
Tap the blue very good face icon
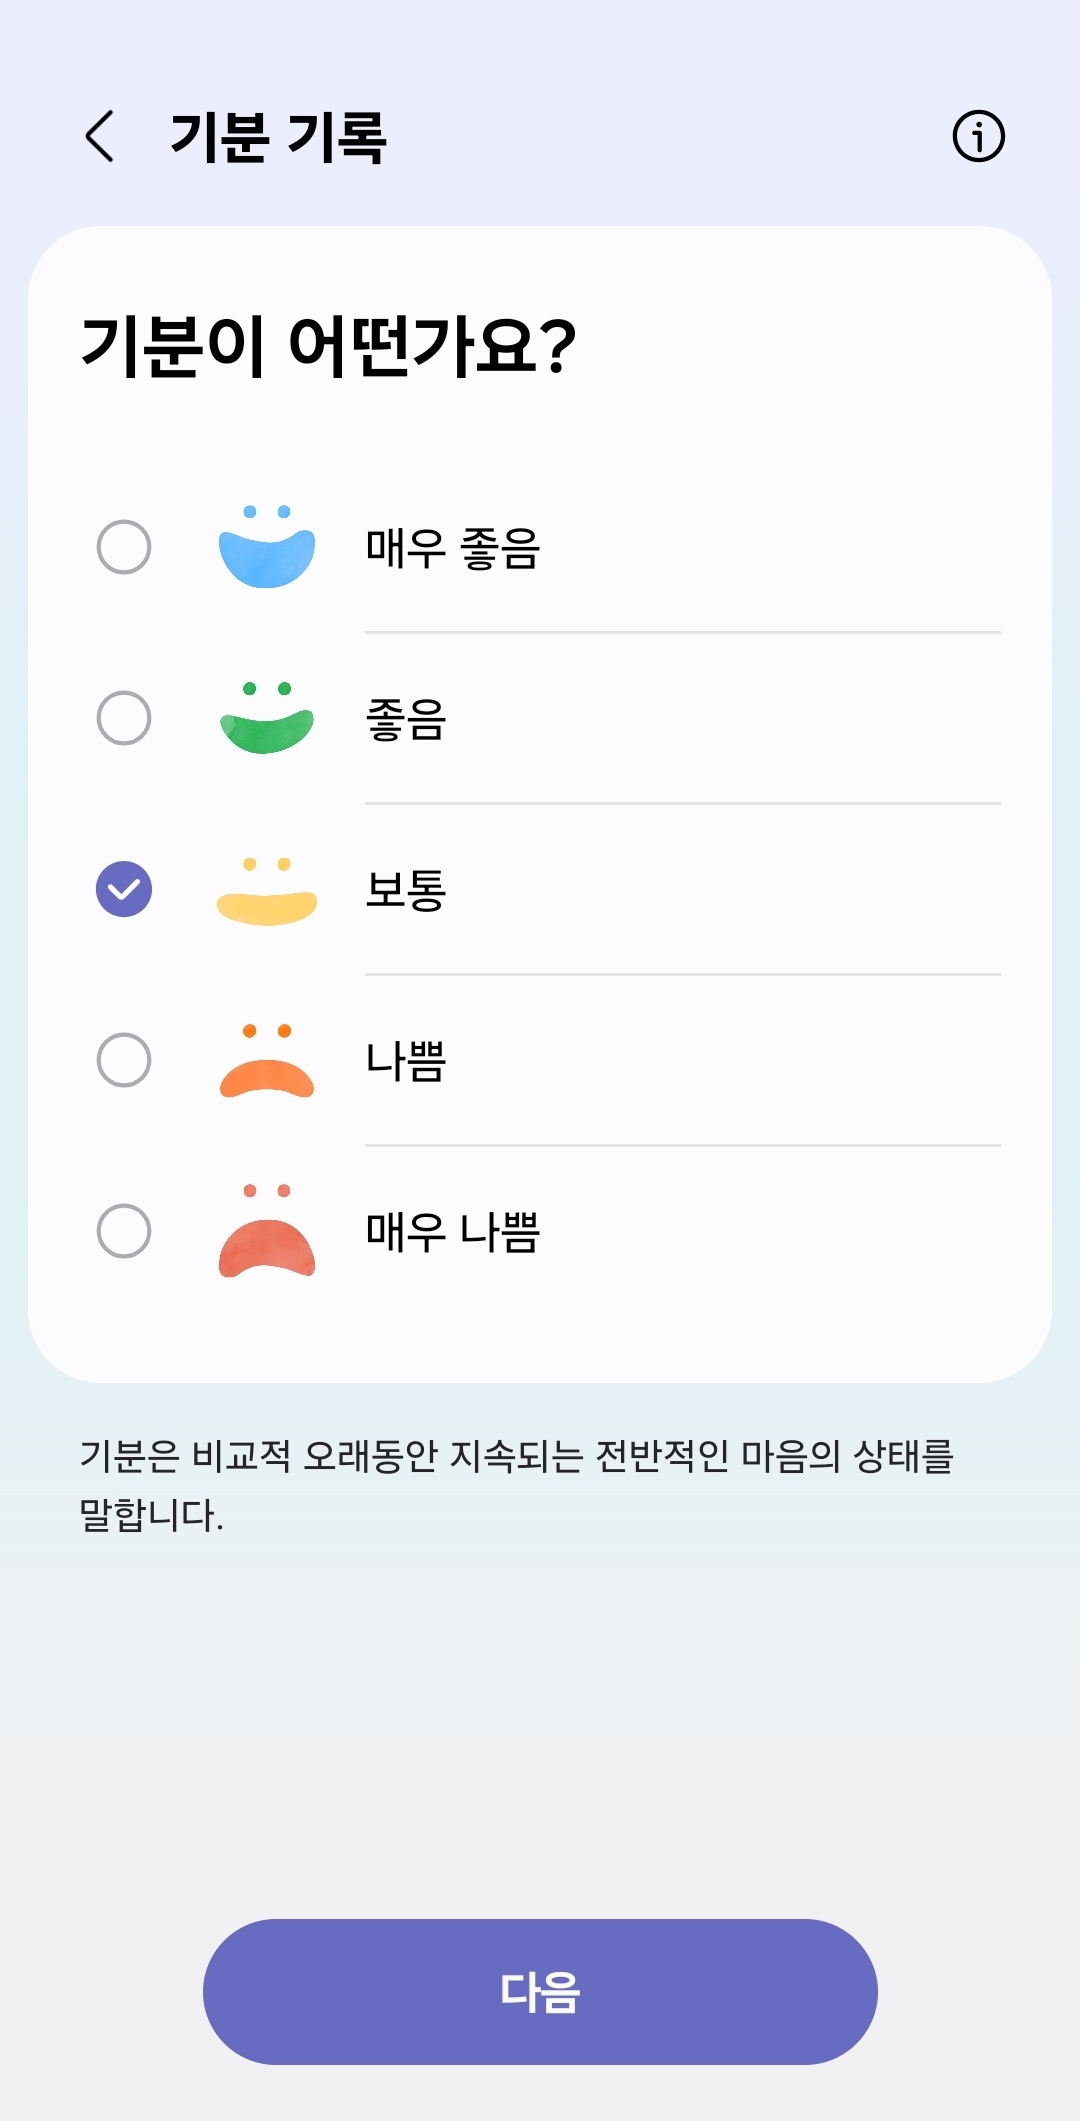coord(267,547)
